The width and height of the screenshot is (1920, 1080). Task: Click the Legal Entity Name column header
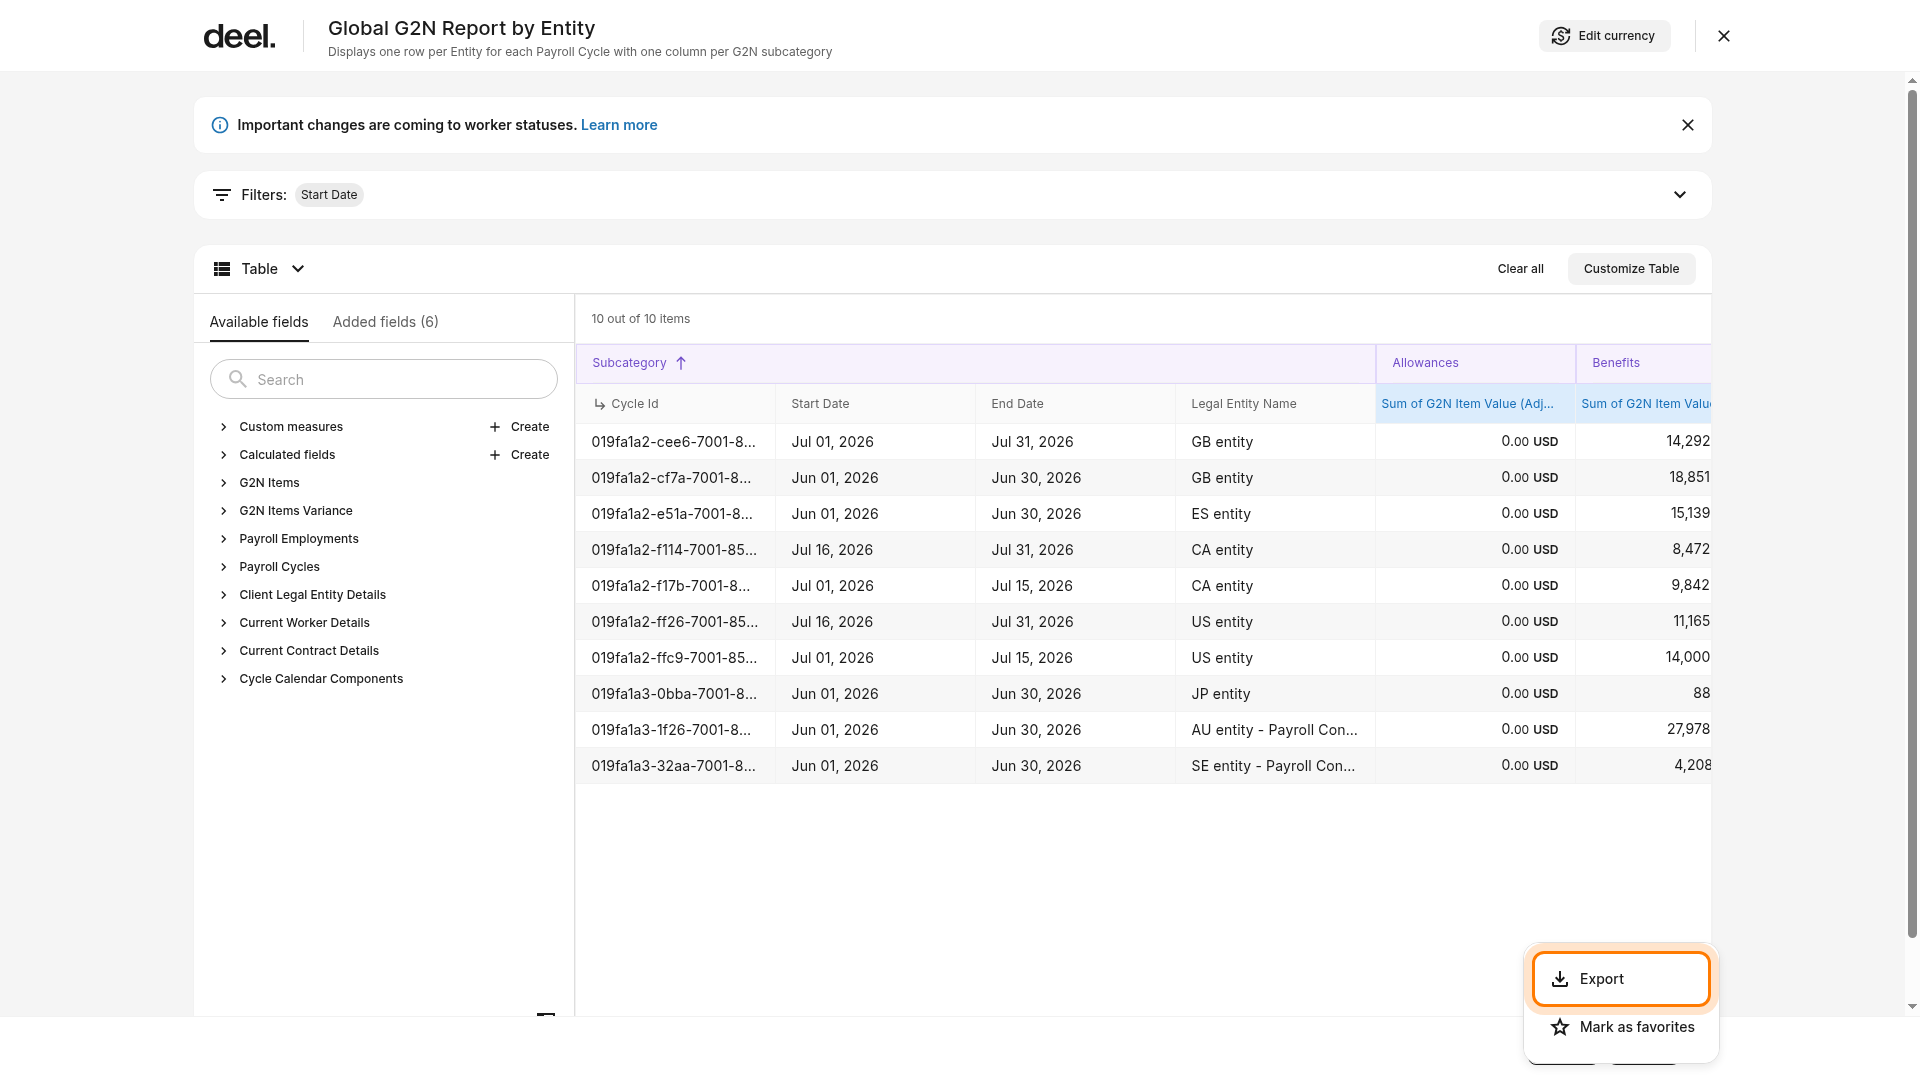pos(1275,404)
